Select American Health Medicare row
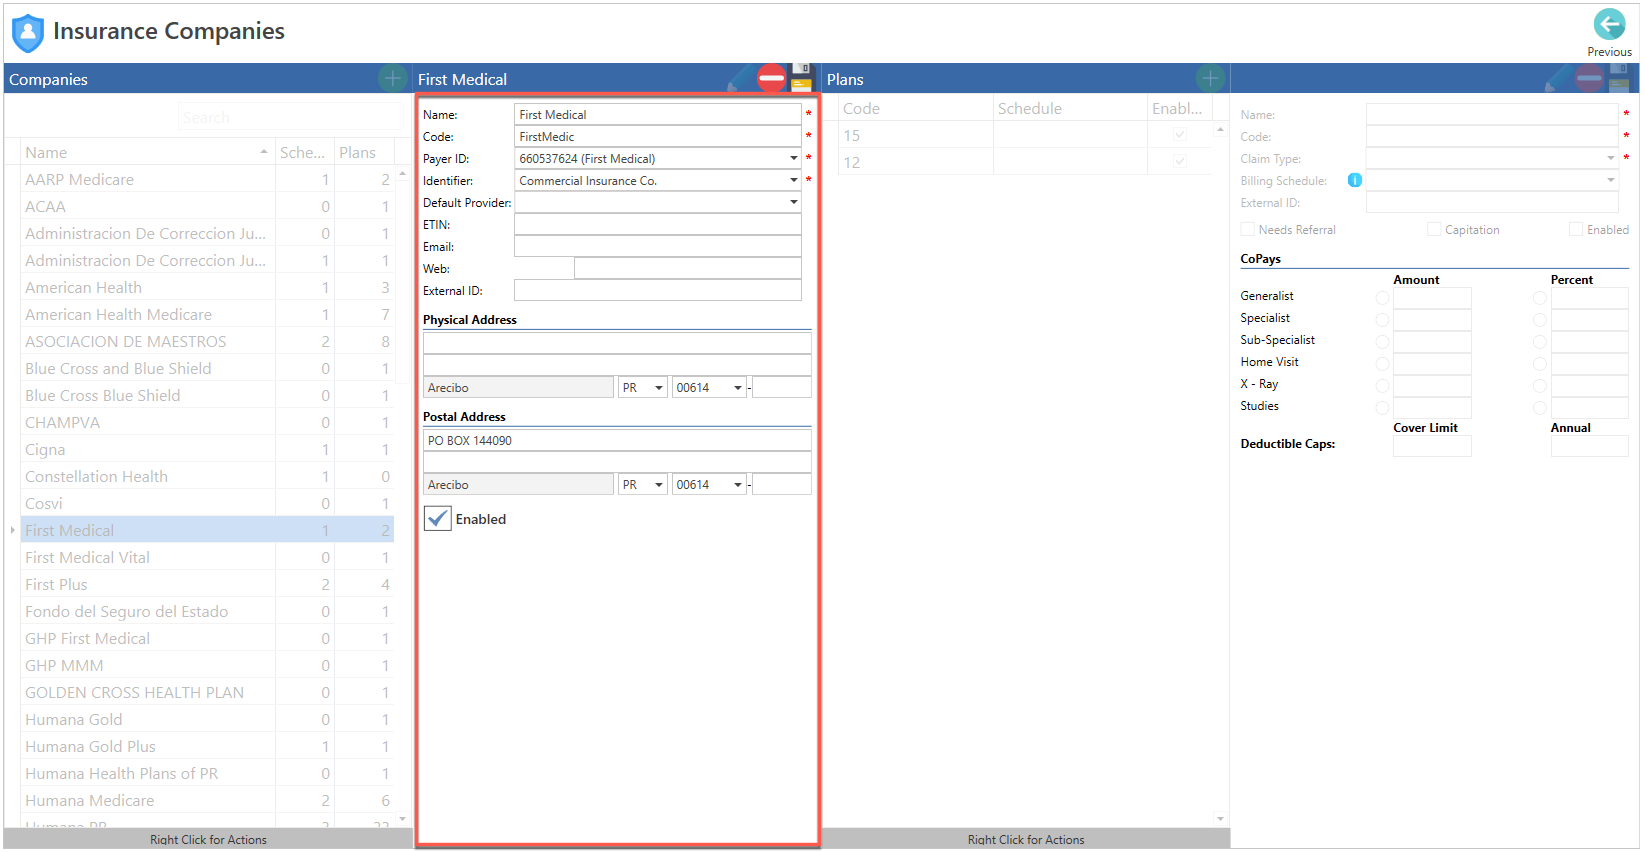The image size is (1645, 852). 207,314
